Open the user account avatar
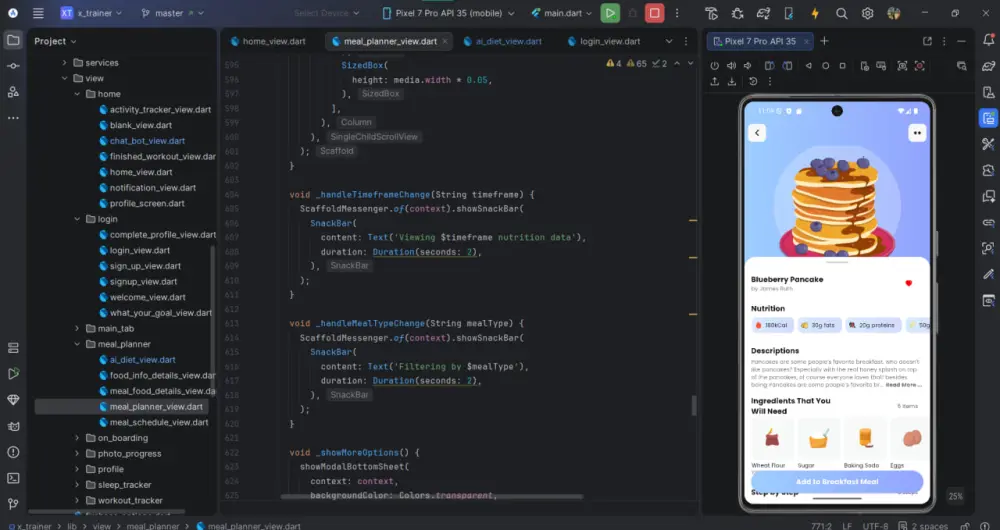The image size is (1000, 530). 893,13
